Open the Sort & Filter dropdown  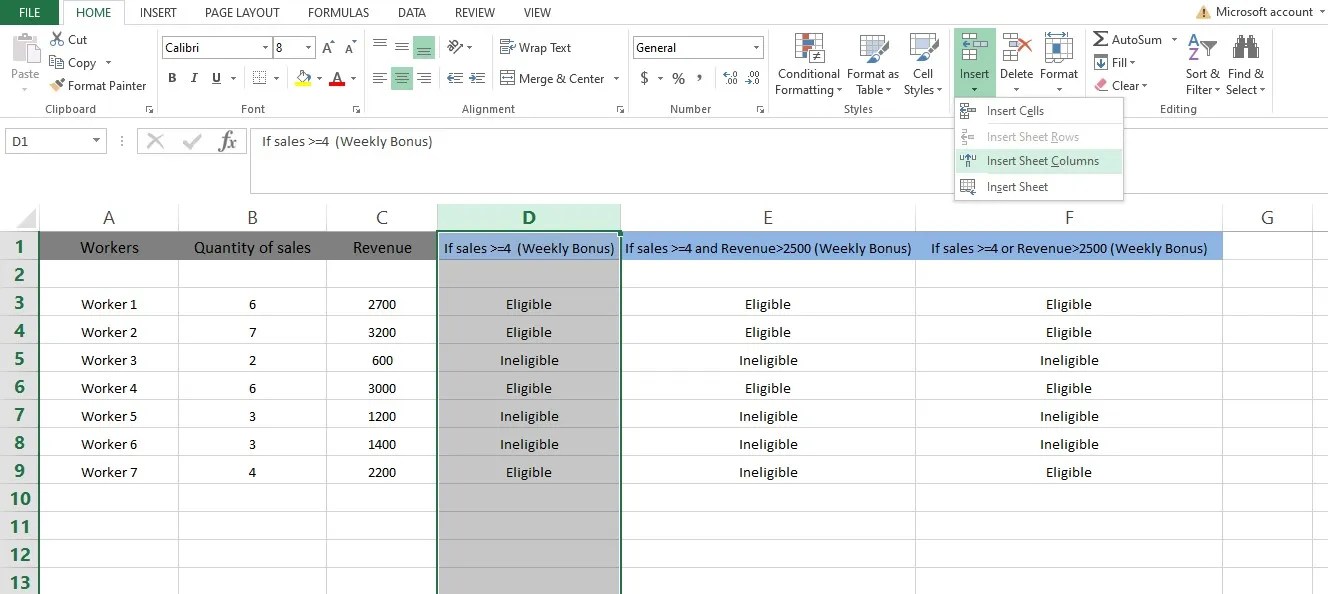coord(1202,65)
